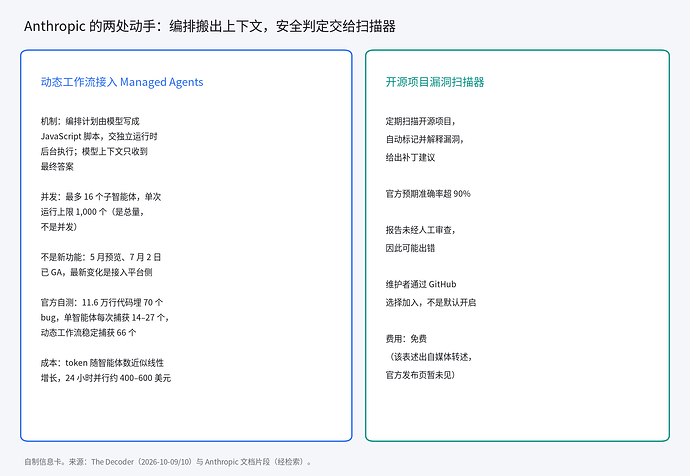This screenshot has height=476, width=690.
Task: Select the line "已 GA，最新变化是接入平台侧"
Action: pyautogui.click(x=96, y=272)
